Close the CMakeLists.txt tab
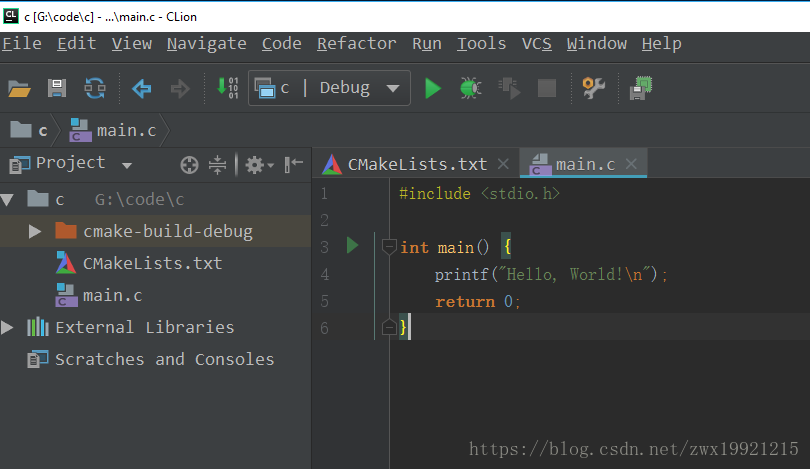The image size is (810, 469). click(503, 164)
